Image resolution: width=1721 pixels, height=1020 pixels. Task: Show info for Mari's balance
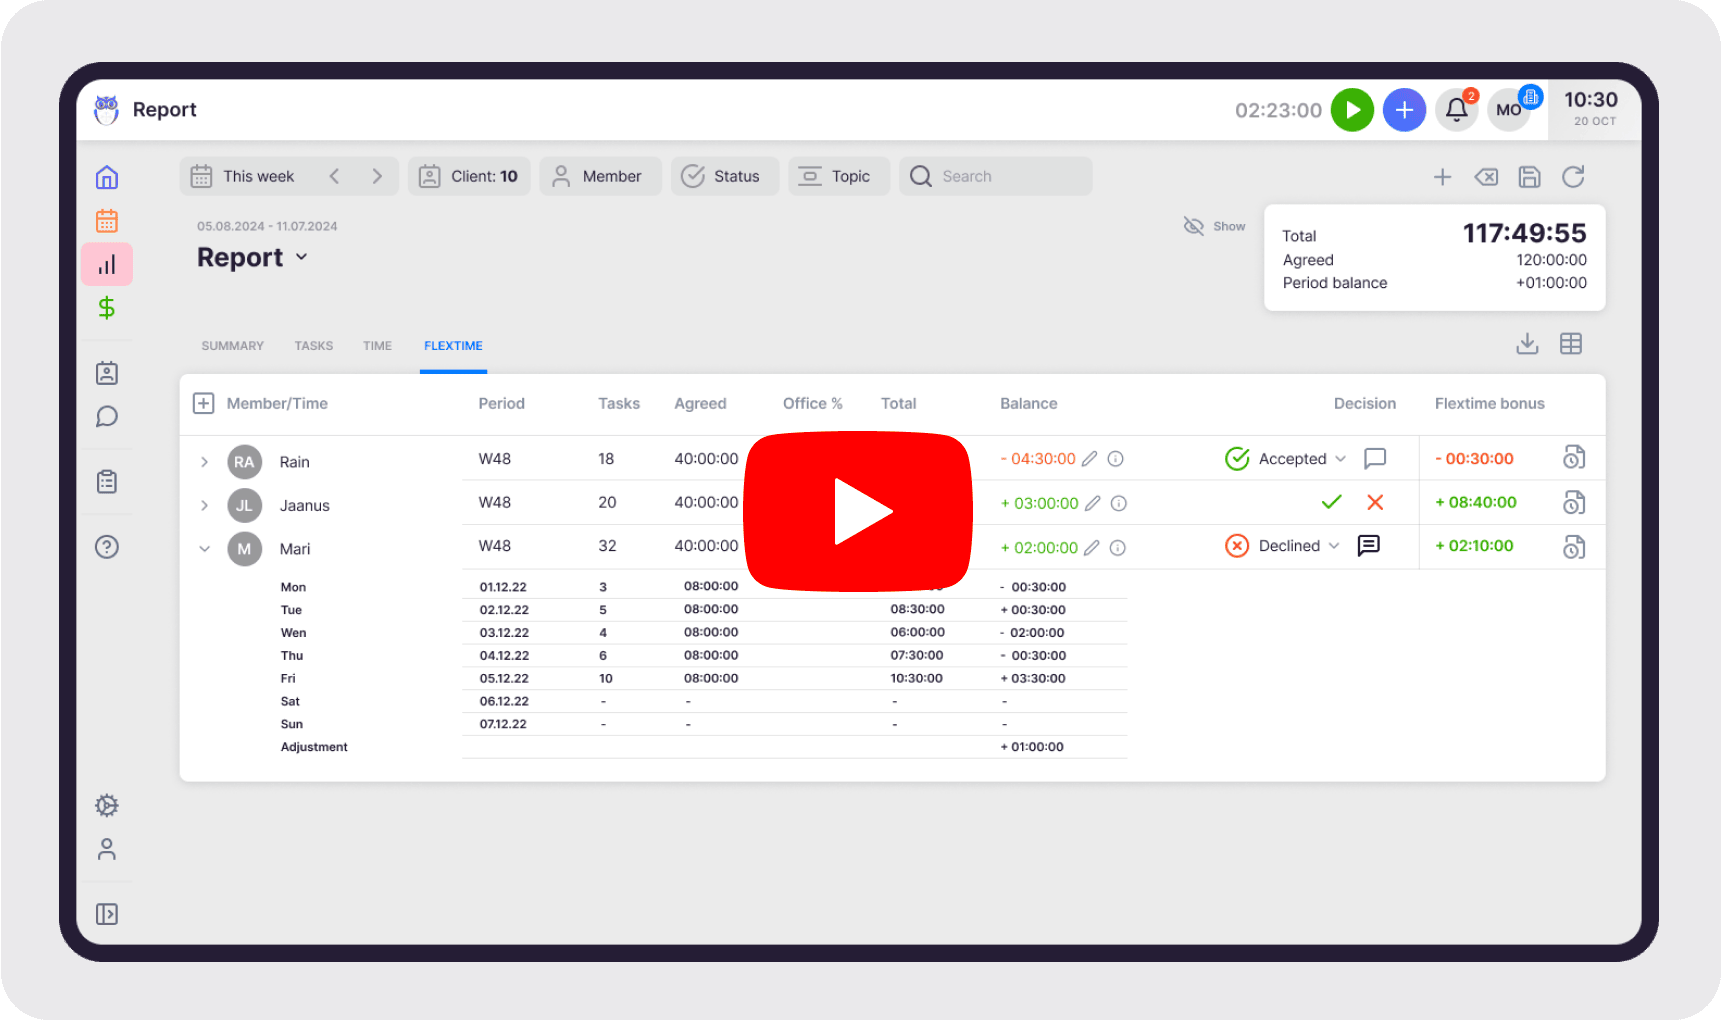click(x=1118, y=548)
